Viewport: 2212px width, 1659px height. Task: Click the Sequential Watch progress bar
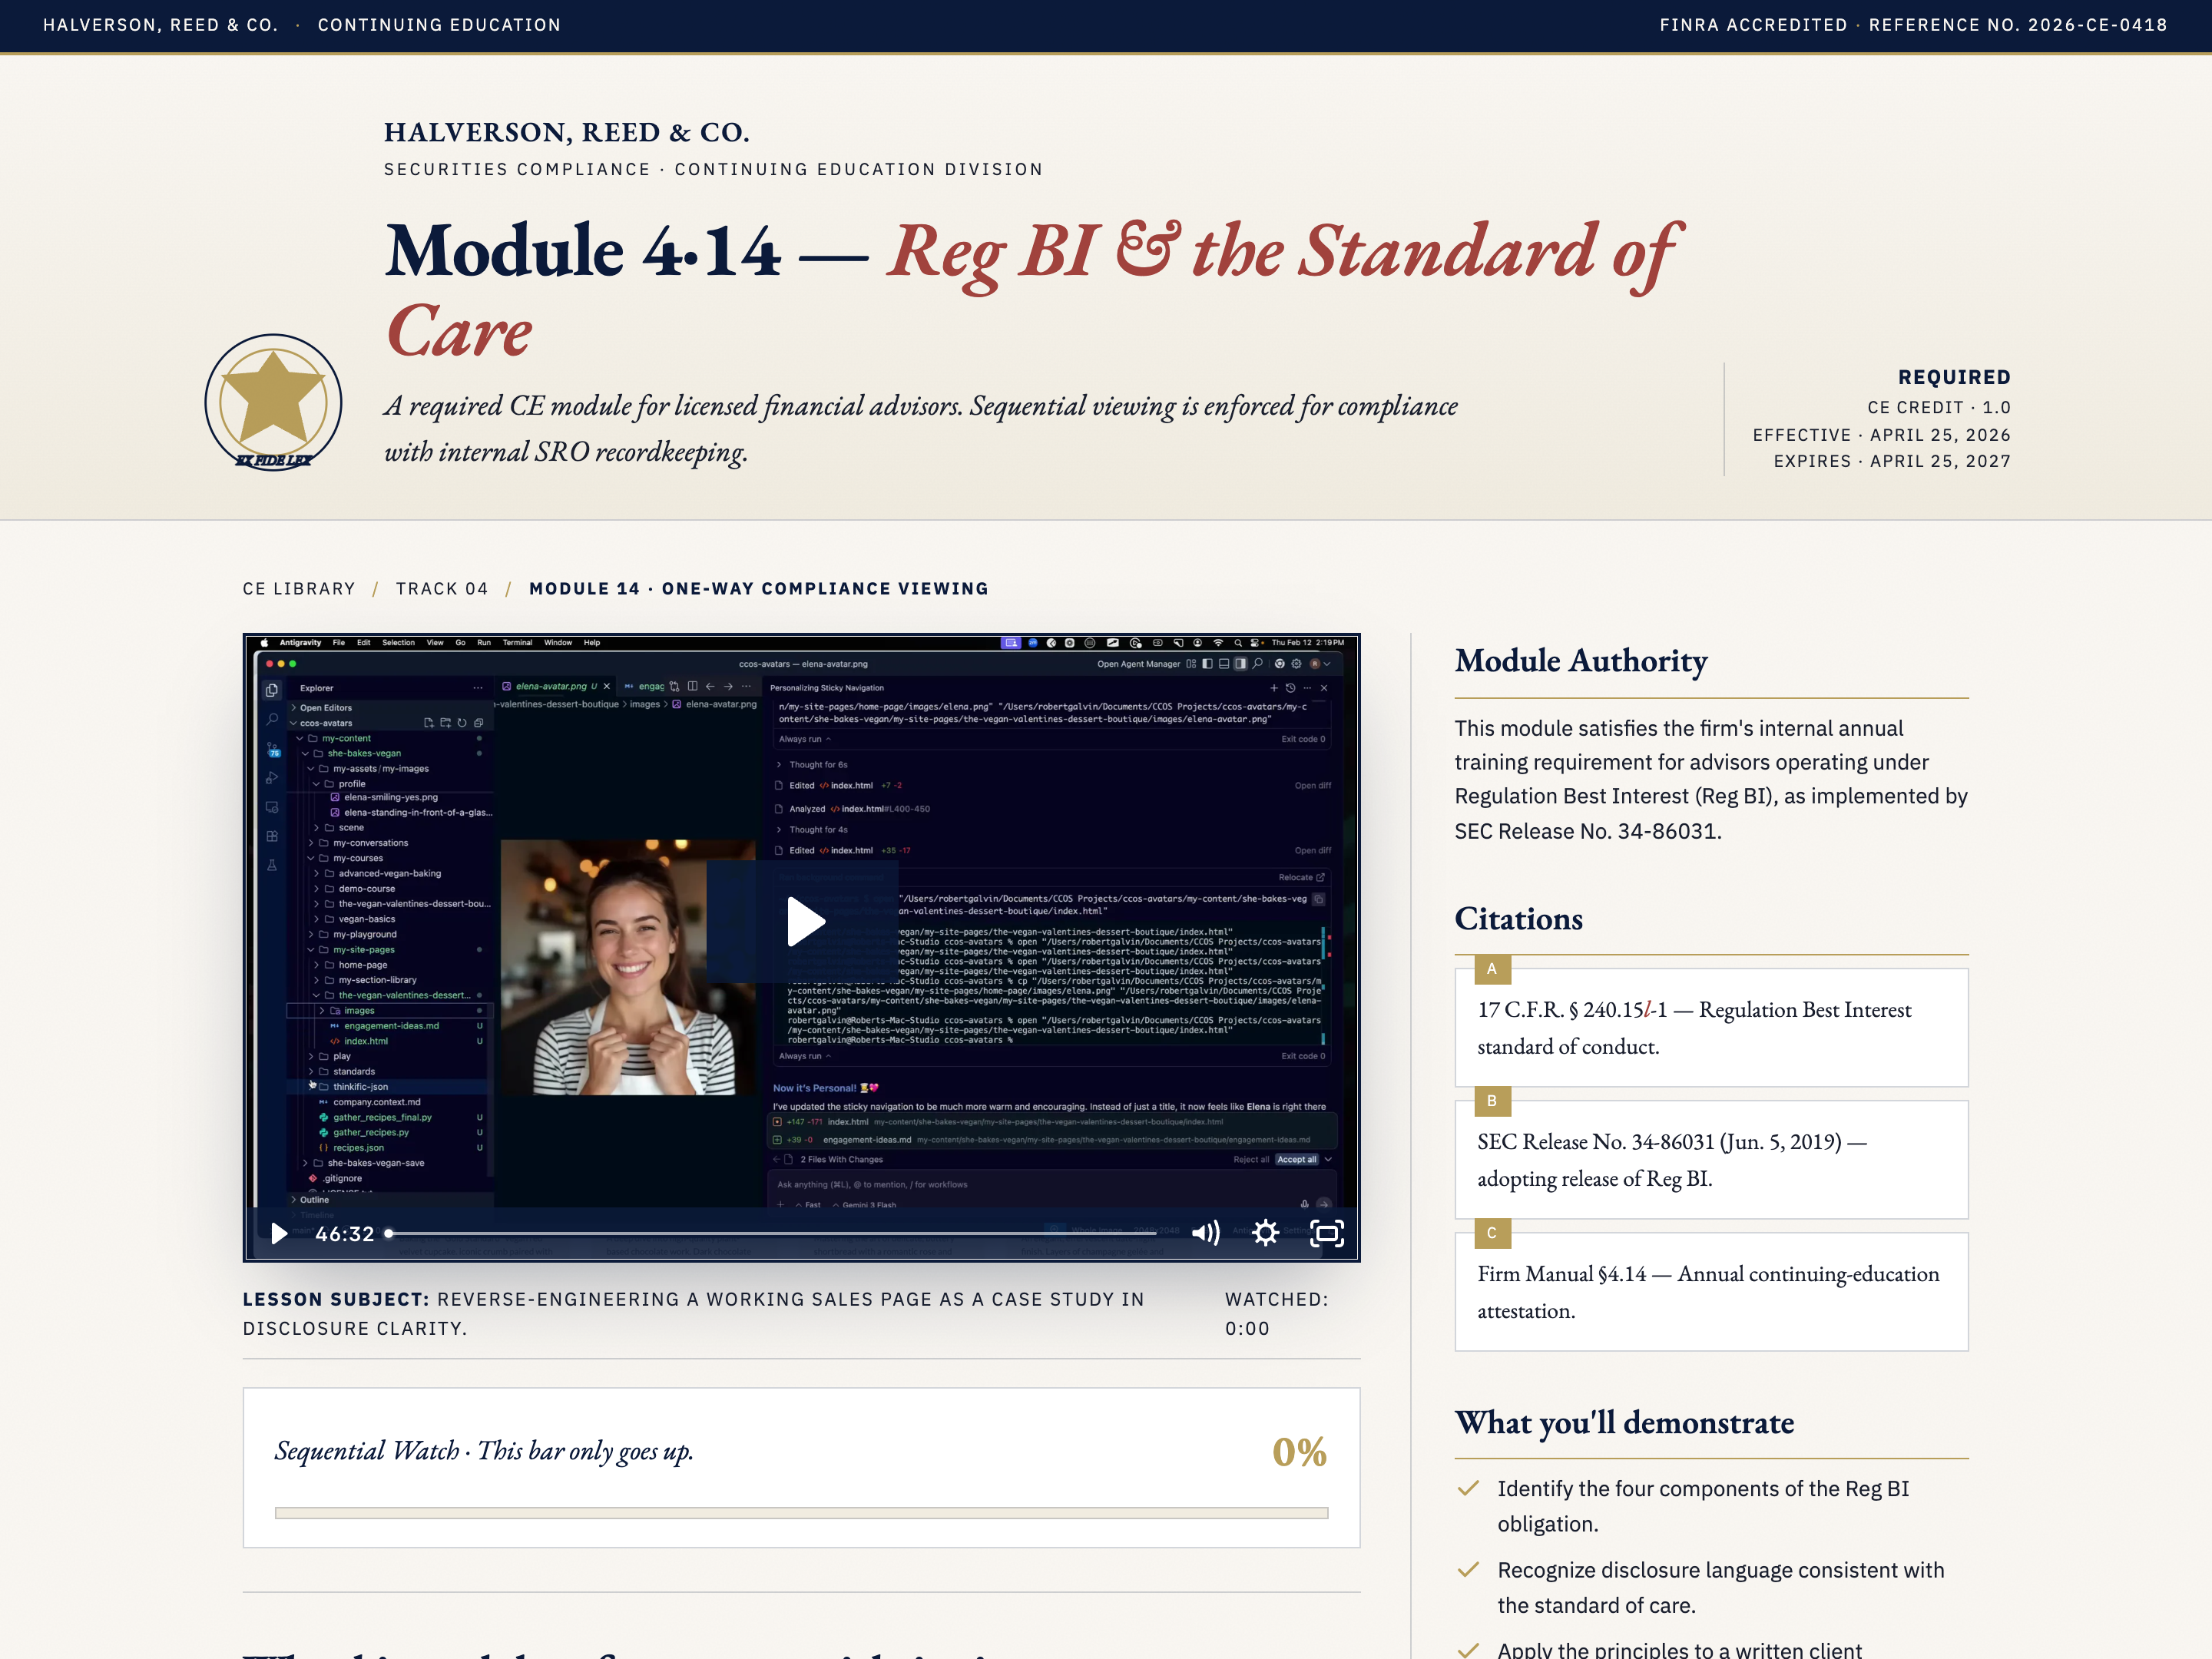[x=802, y=1513]
